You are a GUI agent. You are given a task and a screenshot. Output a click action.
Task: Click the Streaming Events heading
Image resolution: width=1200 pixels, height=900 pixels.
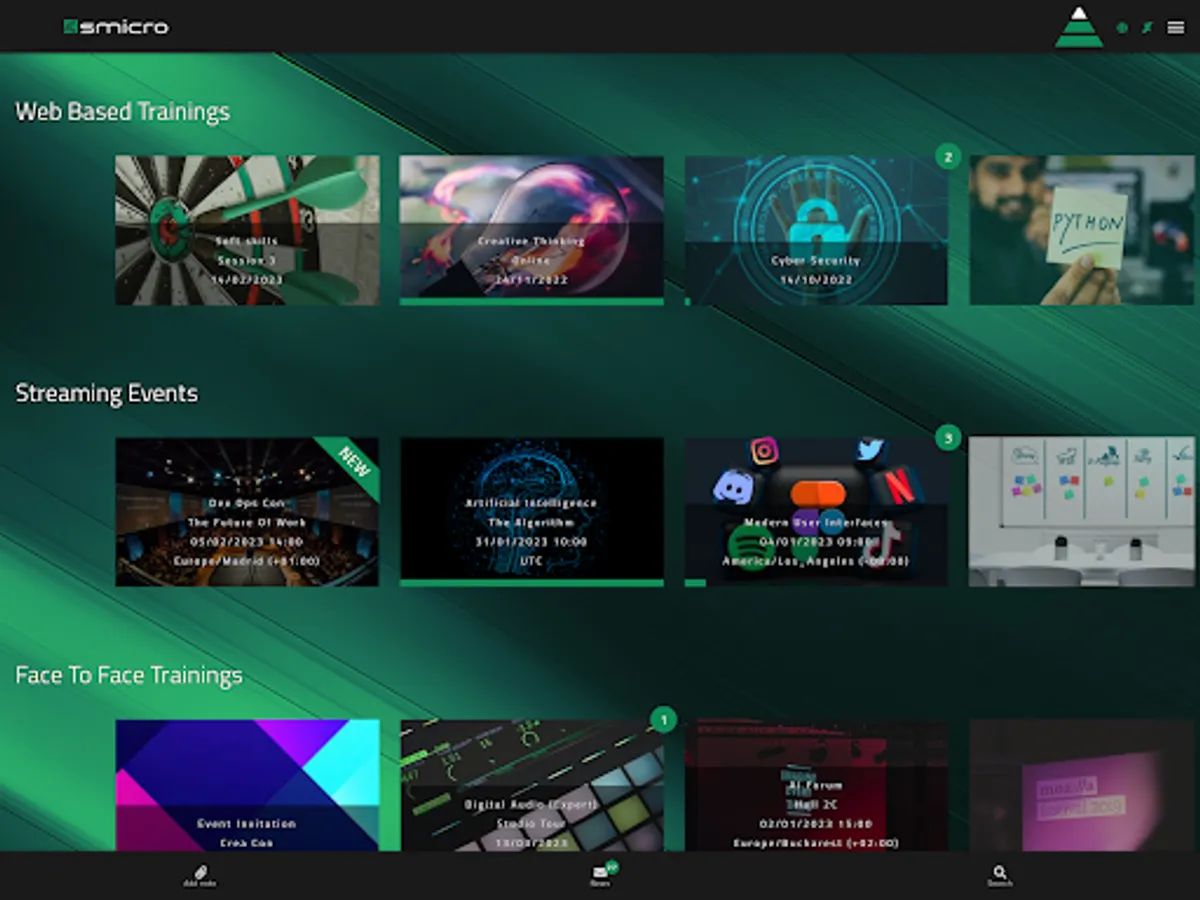point(107,394)
